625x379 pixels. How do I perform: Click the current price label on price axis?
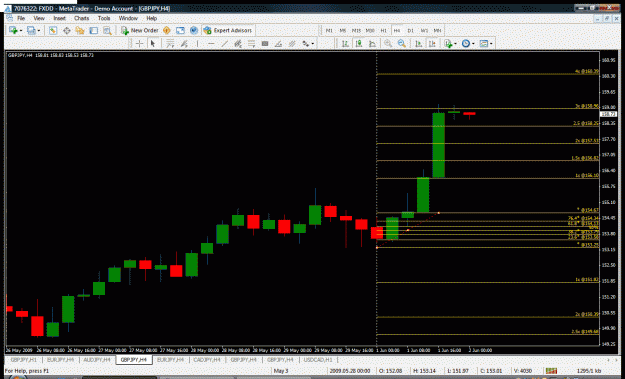coord(608,114)
